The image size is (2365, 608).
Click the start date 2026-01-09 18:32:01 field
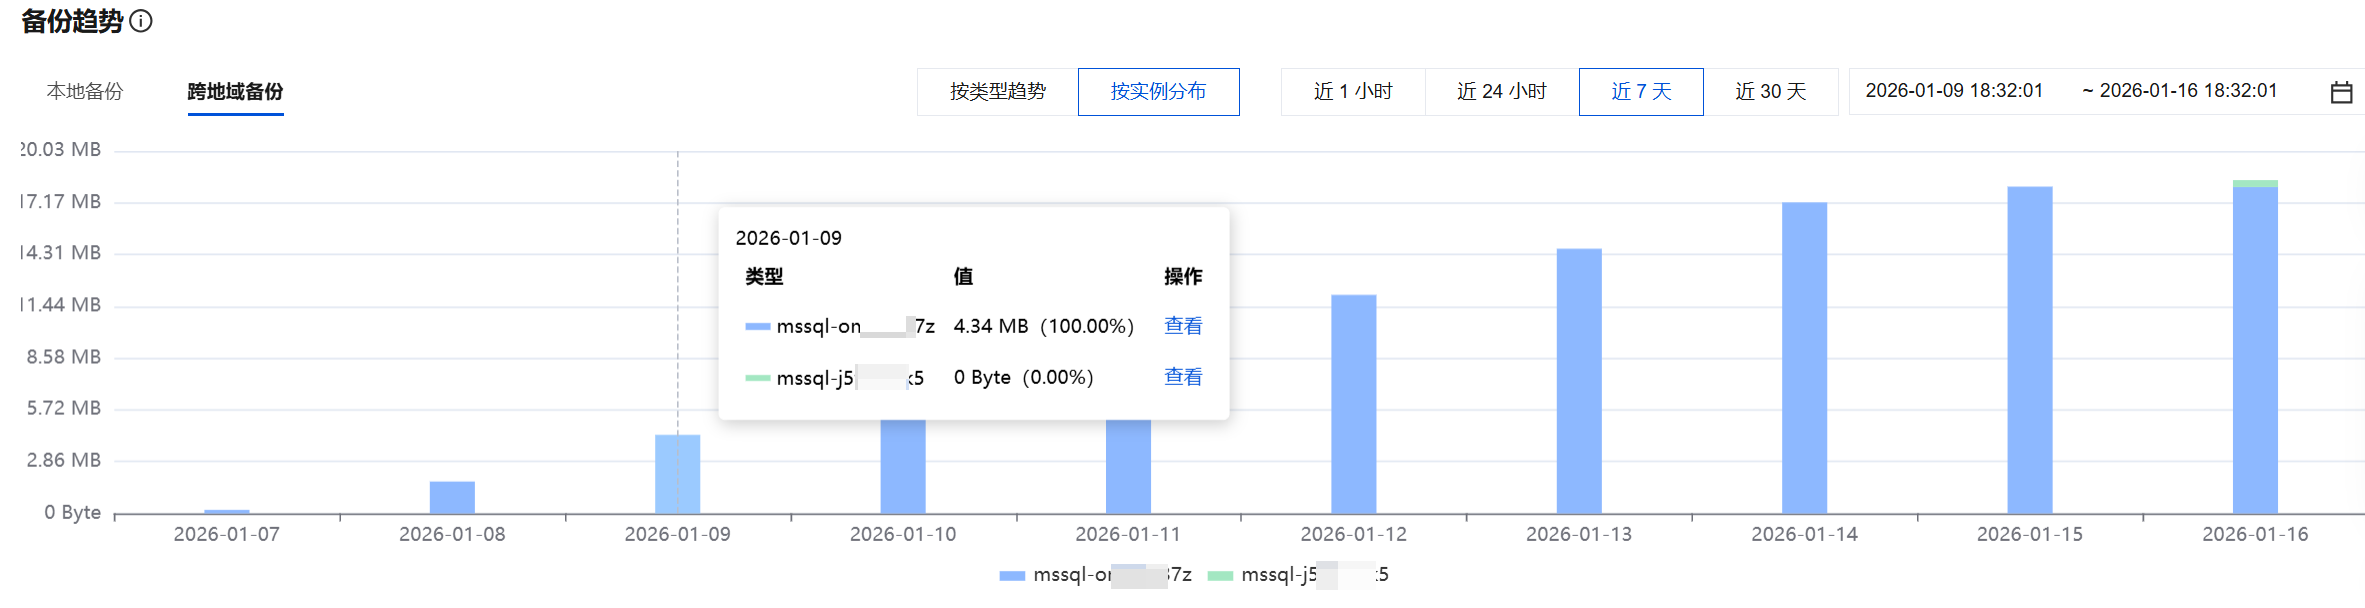click(x=1954, y=91)
